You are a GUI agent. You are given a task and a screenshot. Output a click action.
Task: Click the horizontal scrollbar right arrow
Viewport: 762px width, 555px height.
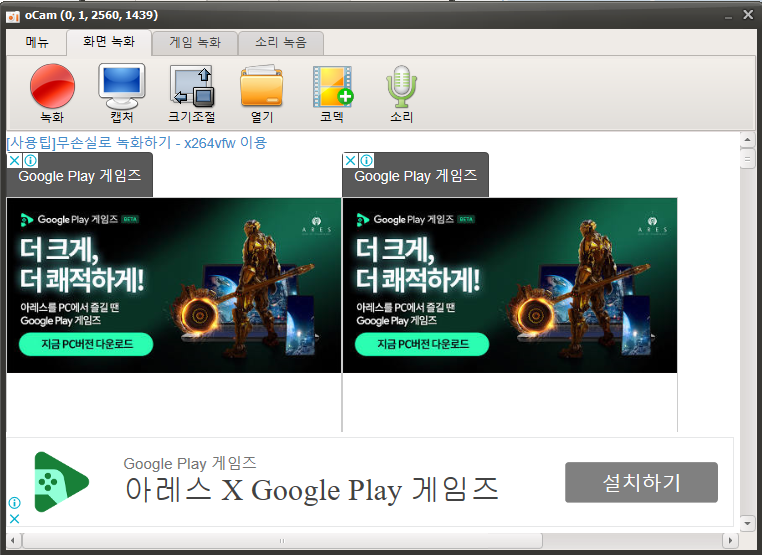click(x=729, y=540)
